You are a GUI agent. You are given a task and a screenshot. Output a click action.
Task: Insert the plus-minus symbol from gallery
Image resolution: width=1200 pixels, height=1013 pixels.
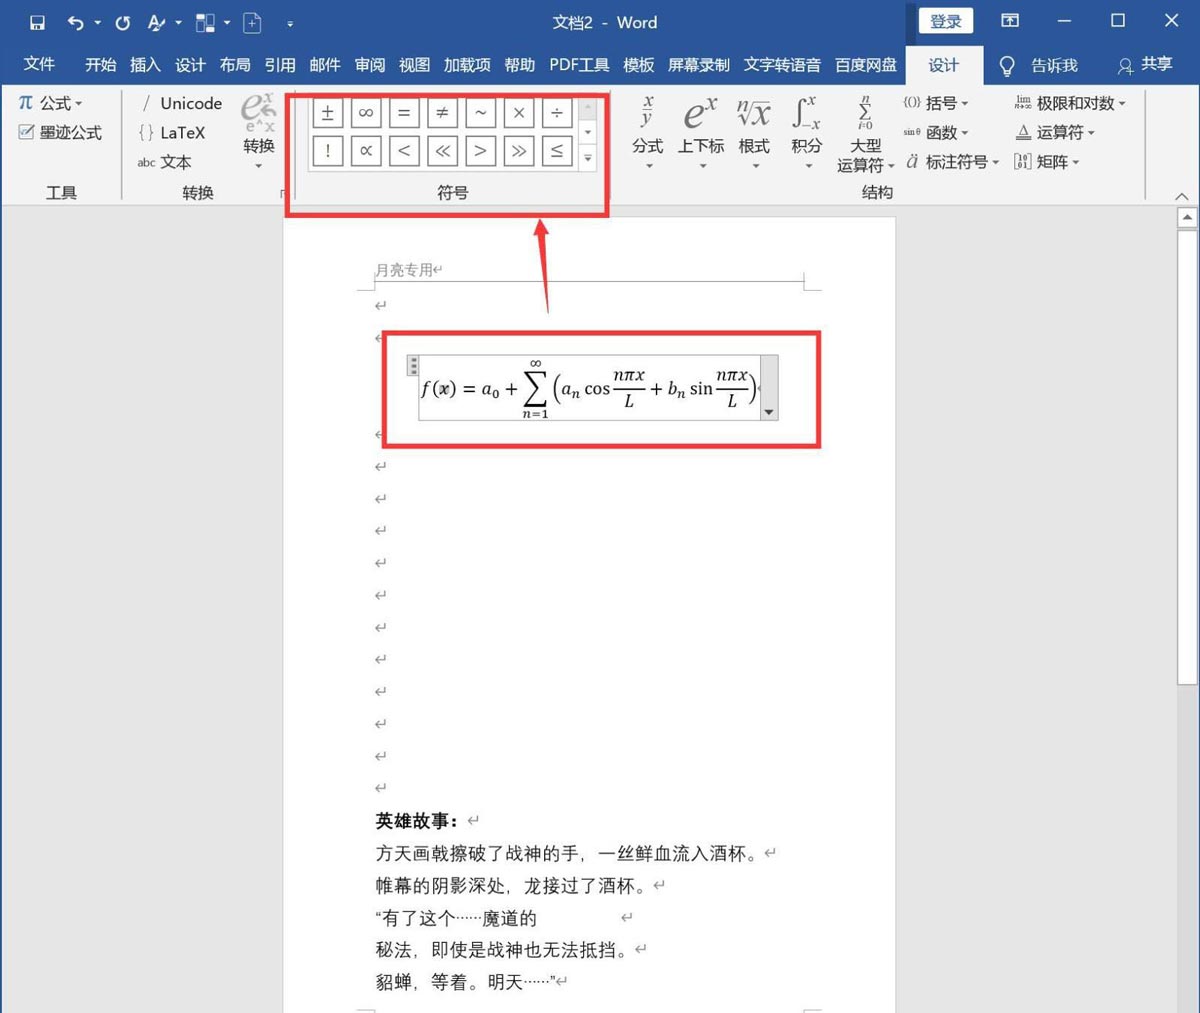(327, 112)
